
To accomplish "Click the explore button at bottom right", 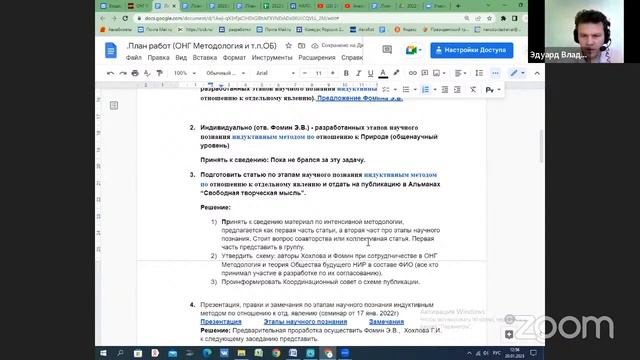I will coord(509,335).
